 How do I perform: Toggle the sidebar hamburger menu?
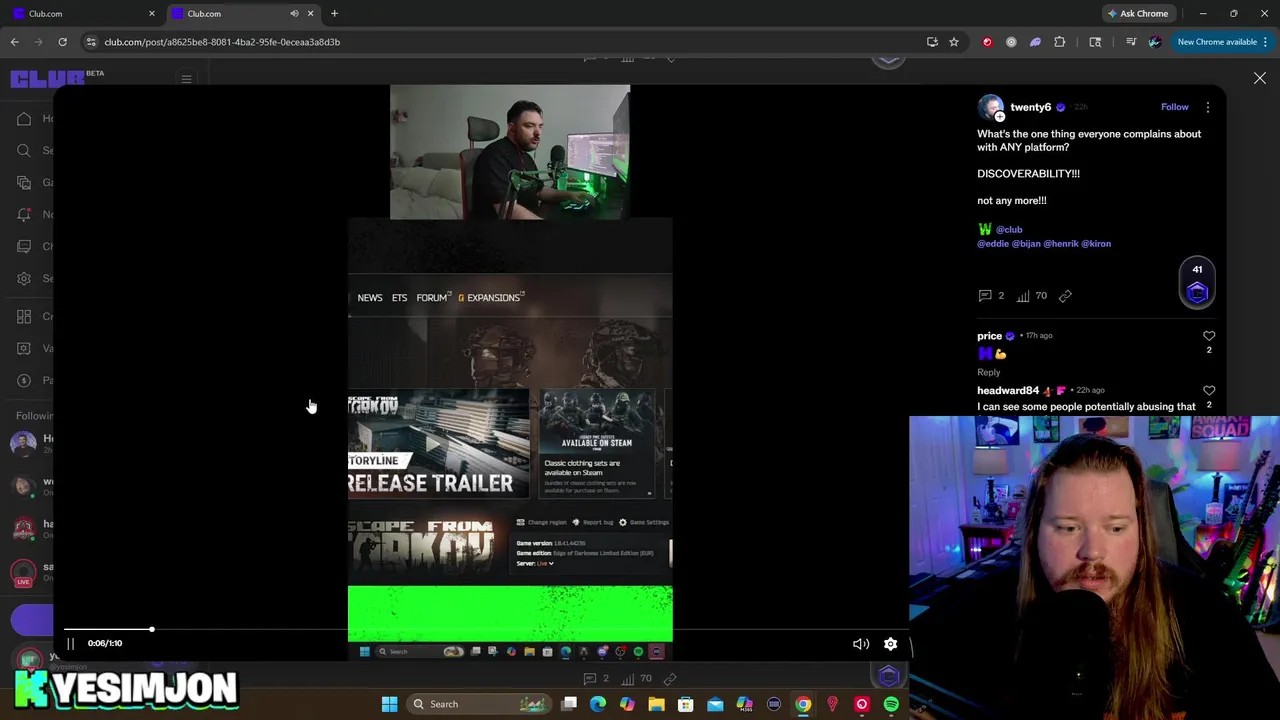coord(186,79)
